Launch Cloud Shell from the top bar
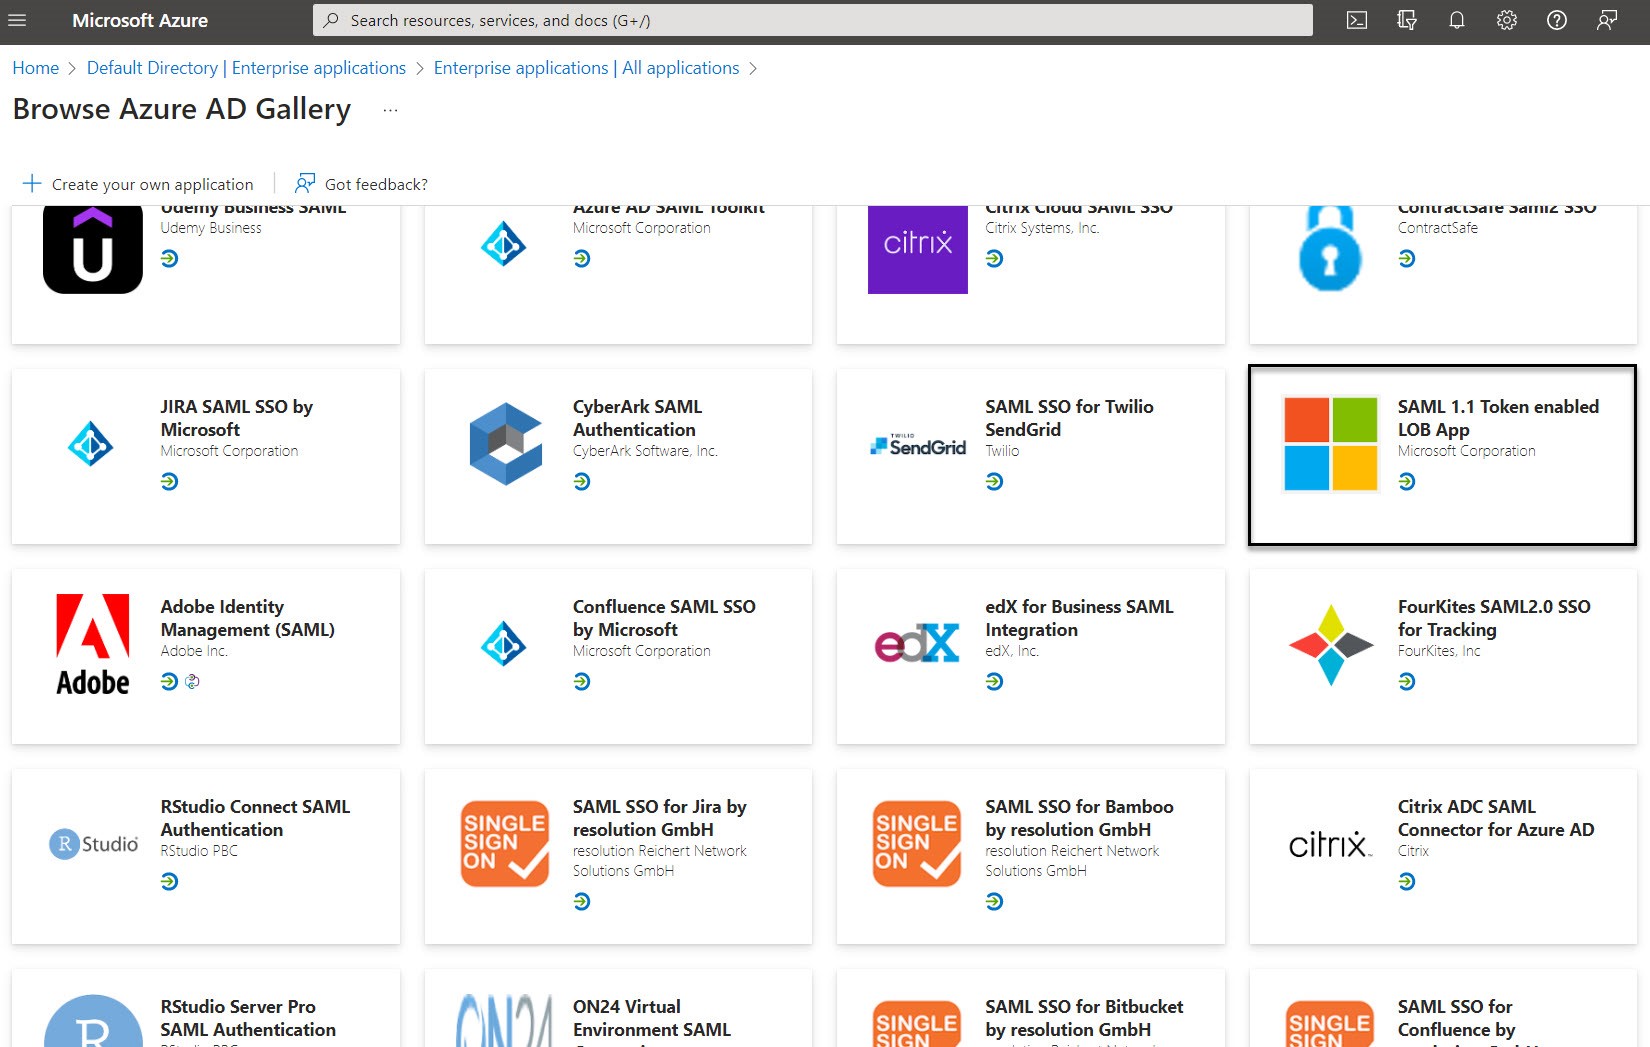 [x=1356, y=20]
